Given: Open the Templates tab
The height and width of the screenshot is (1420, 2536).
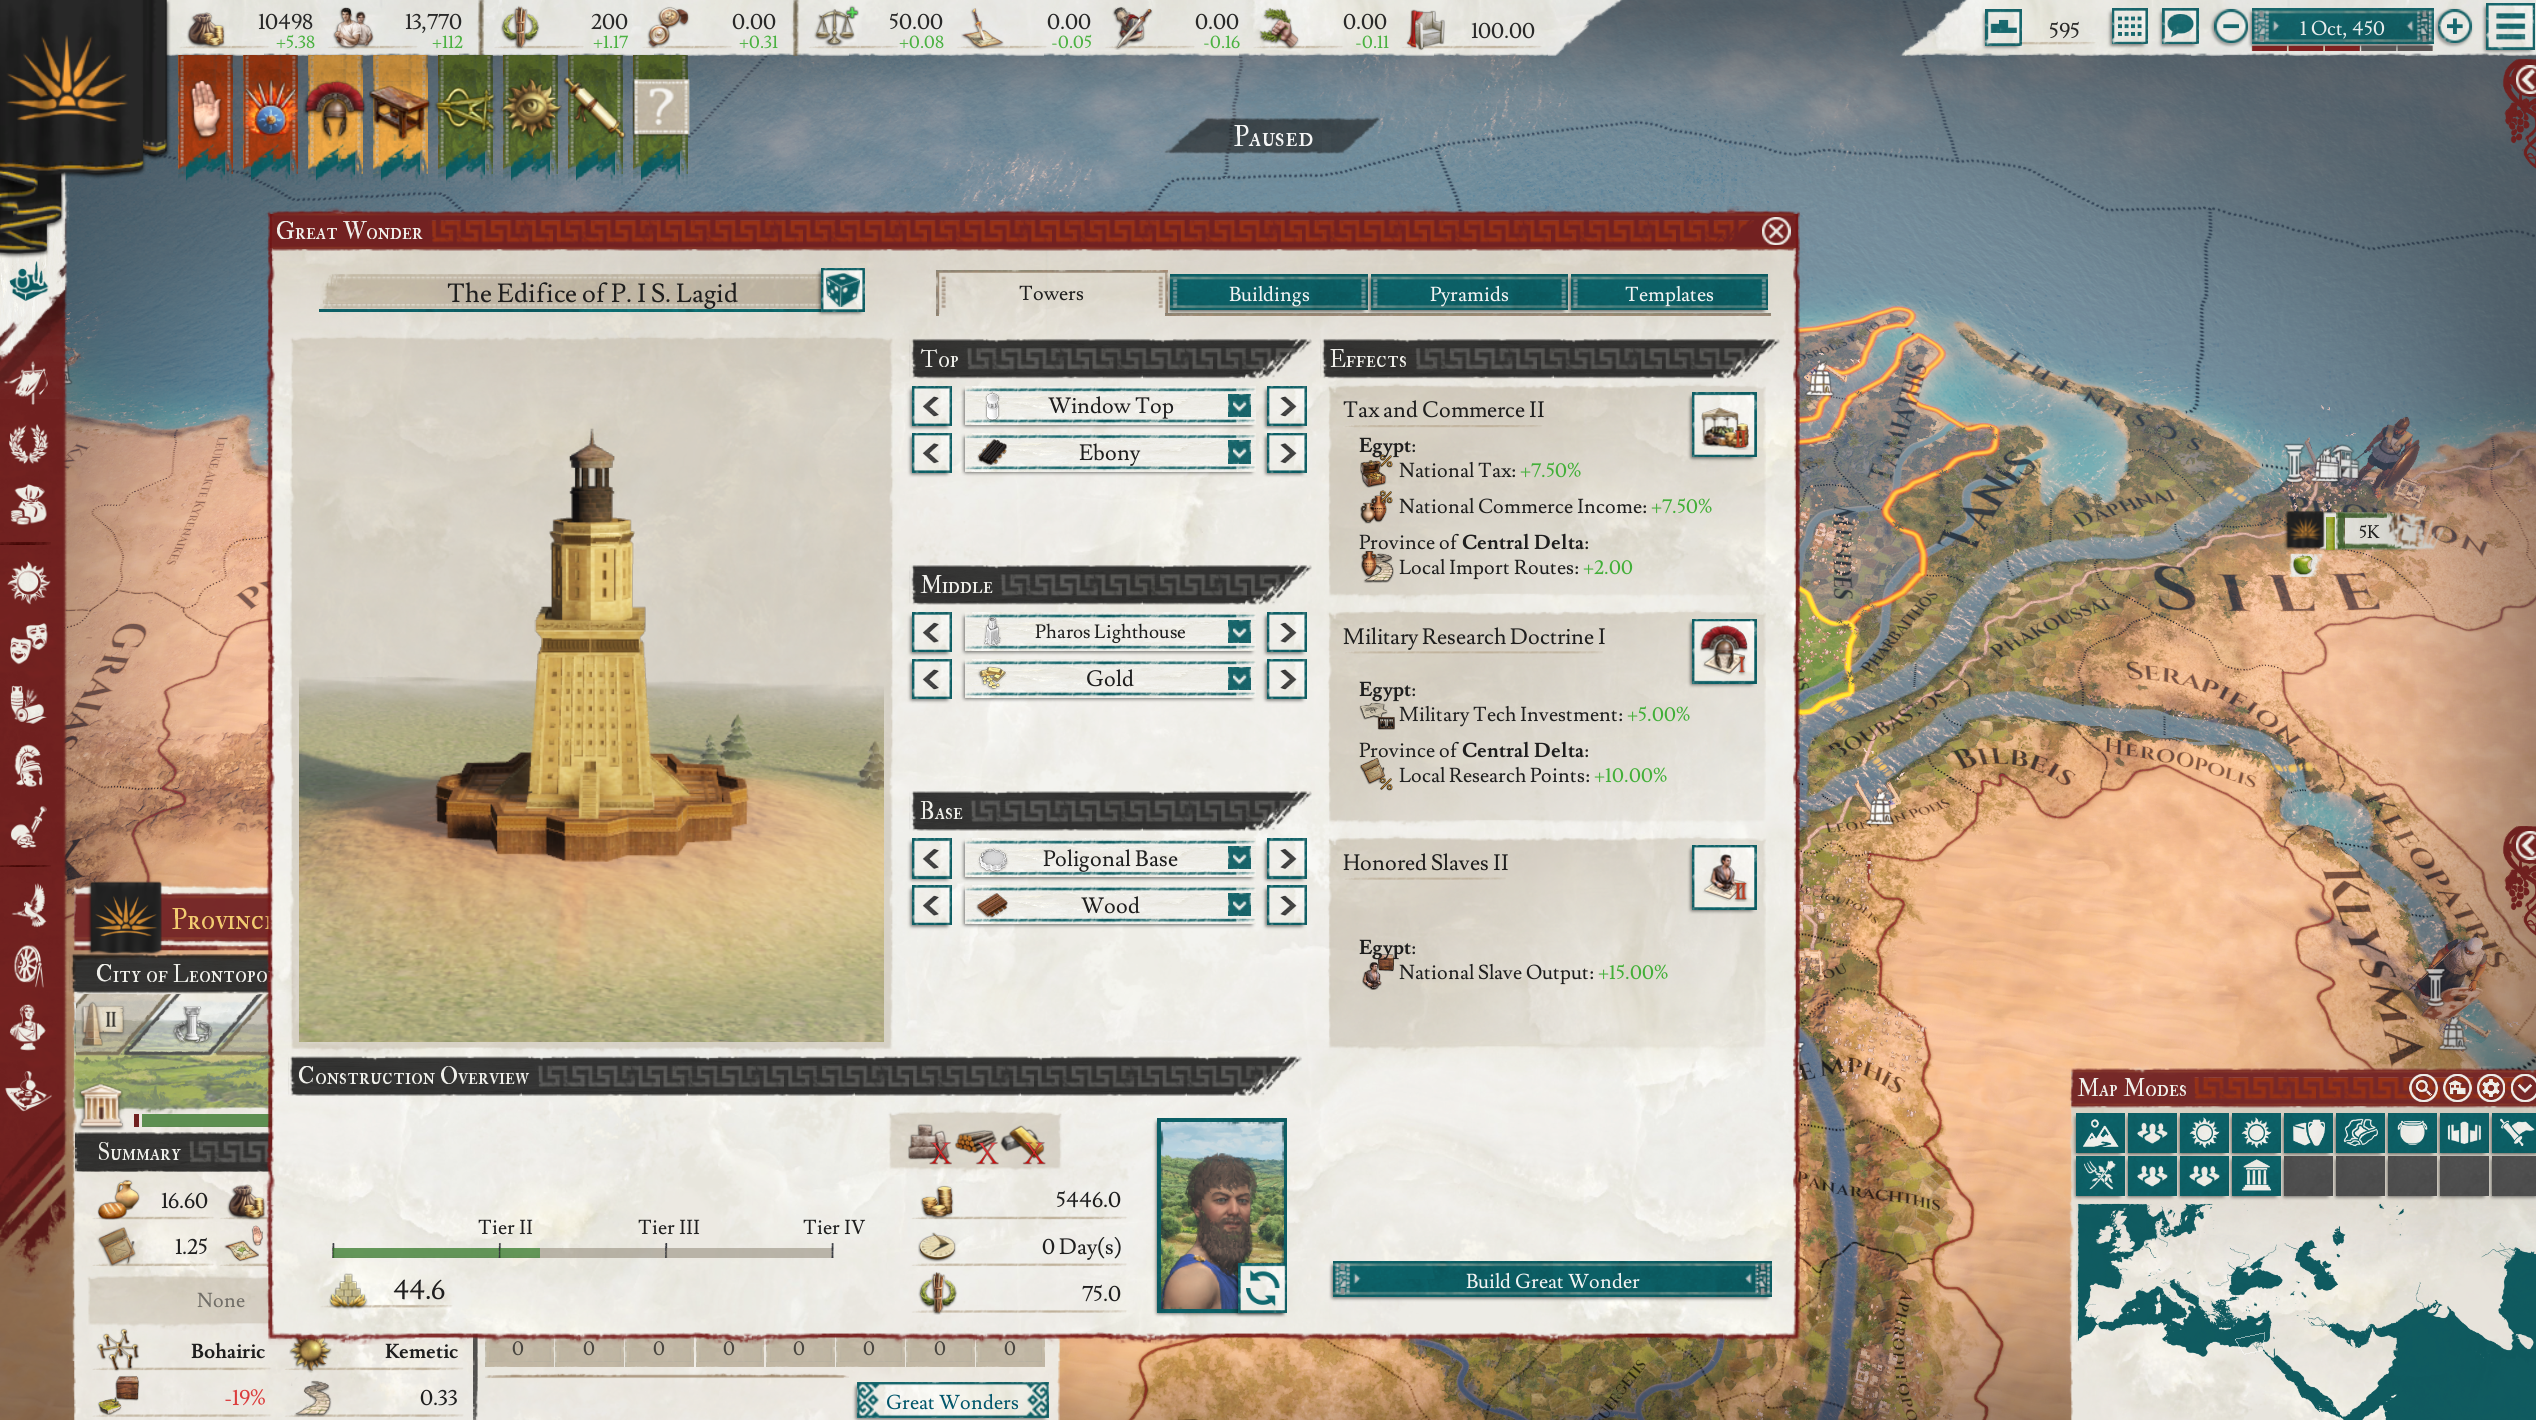Looking at the screenshot, I should [x=1668, y=294].
